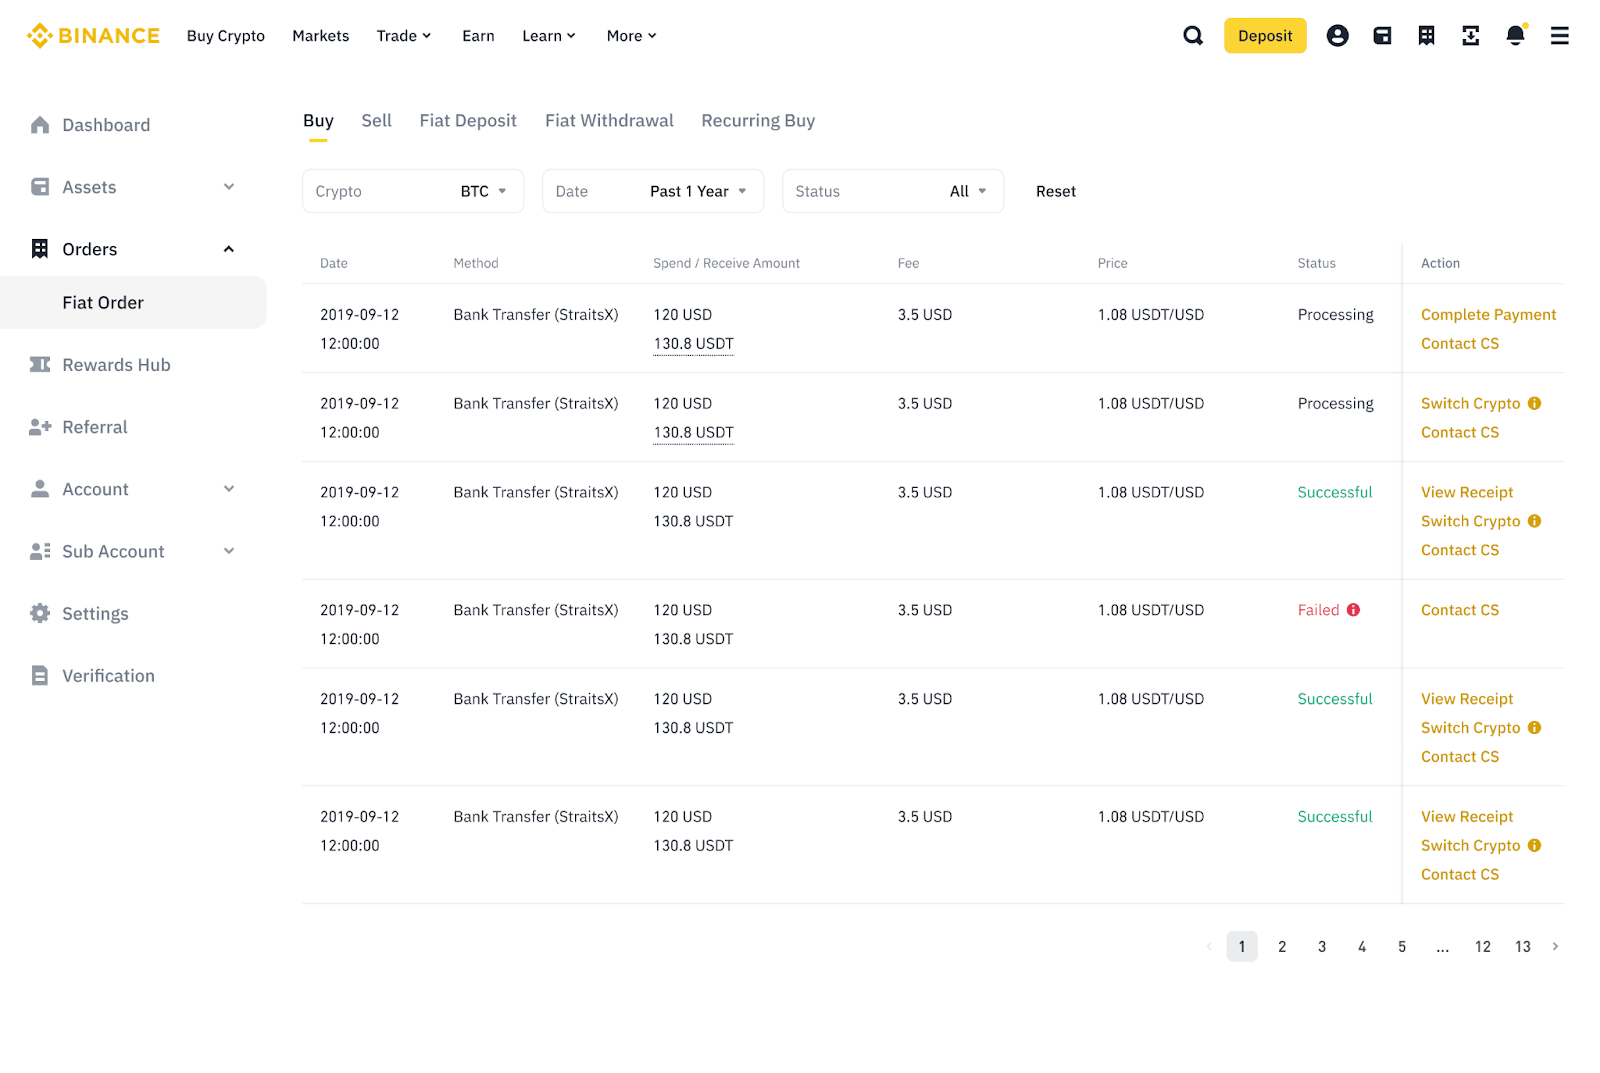Image resolution: width=1600 pixels, height=1073 pixels.
Task: Click the Binance logo
Action: (x=93, y=36)
